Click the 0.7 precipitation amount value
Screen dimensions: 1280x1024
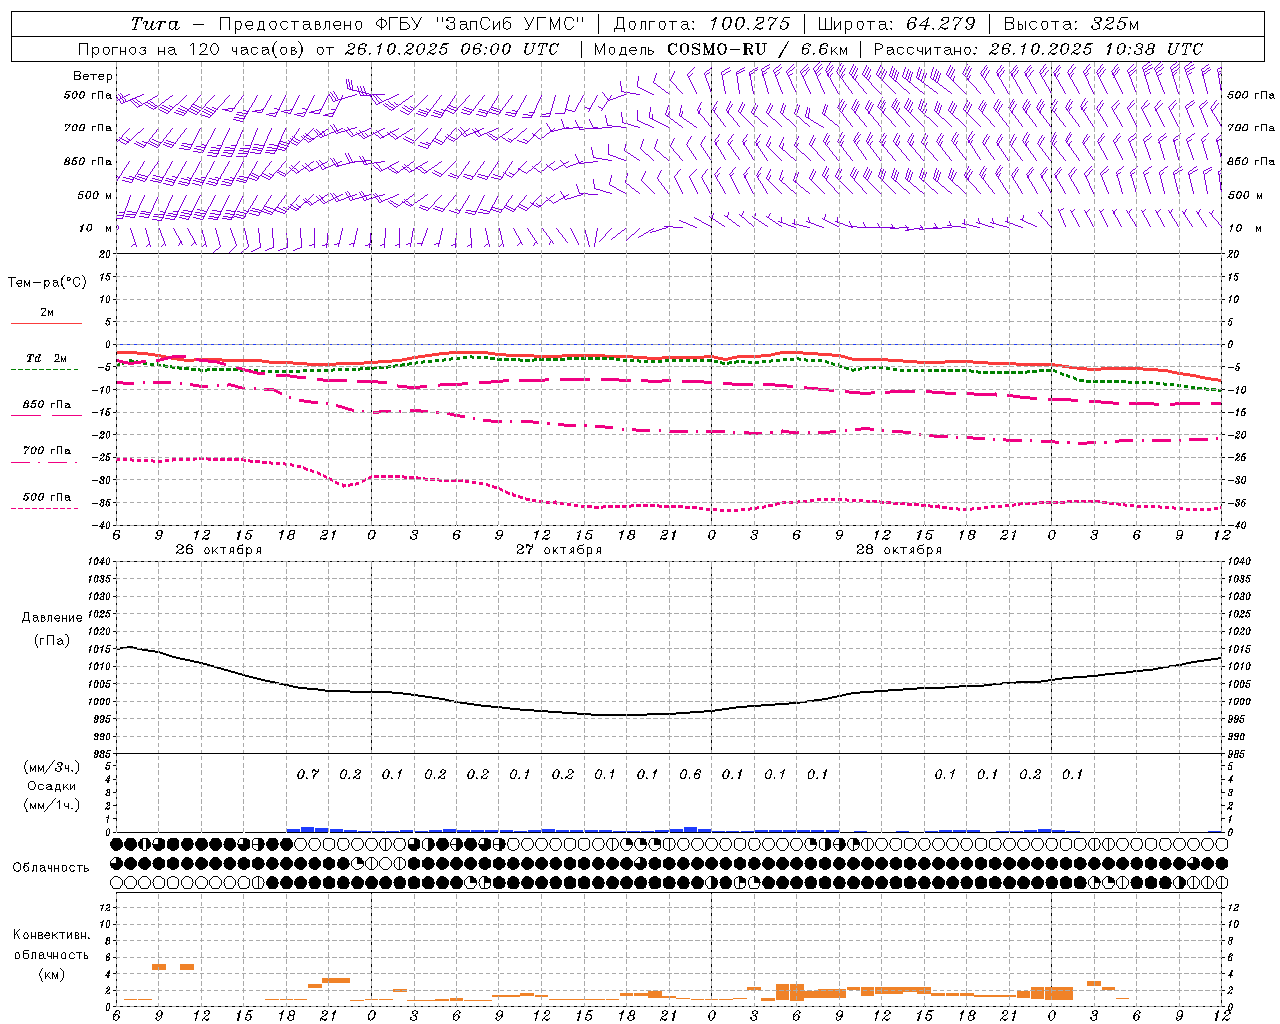coord(308,774)
